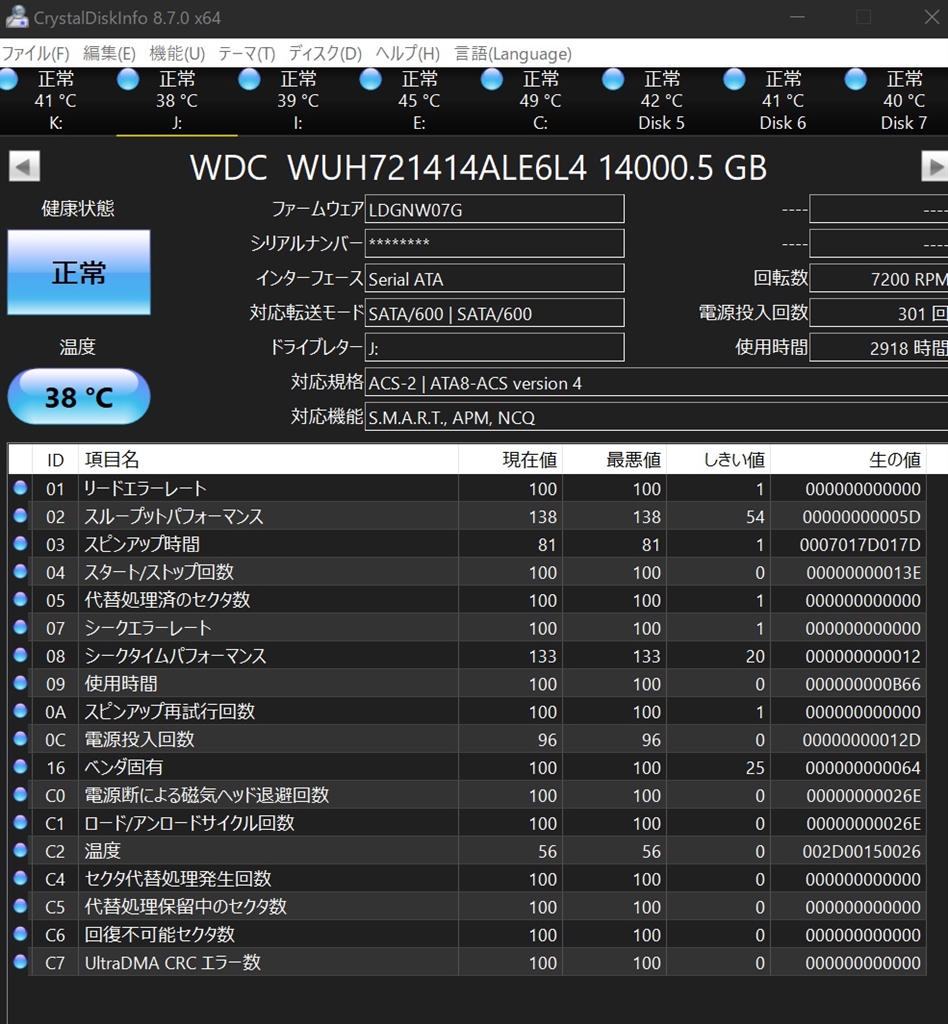This screenshot has height=1024, width=948.
Task: Click status icon for C2 温度 row
Action: click(x=20, y=850)
